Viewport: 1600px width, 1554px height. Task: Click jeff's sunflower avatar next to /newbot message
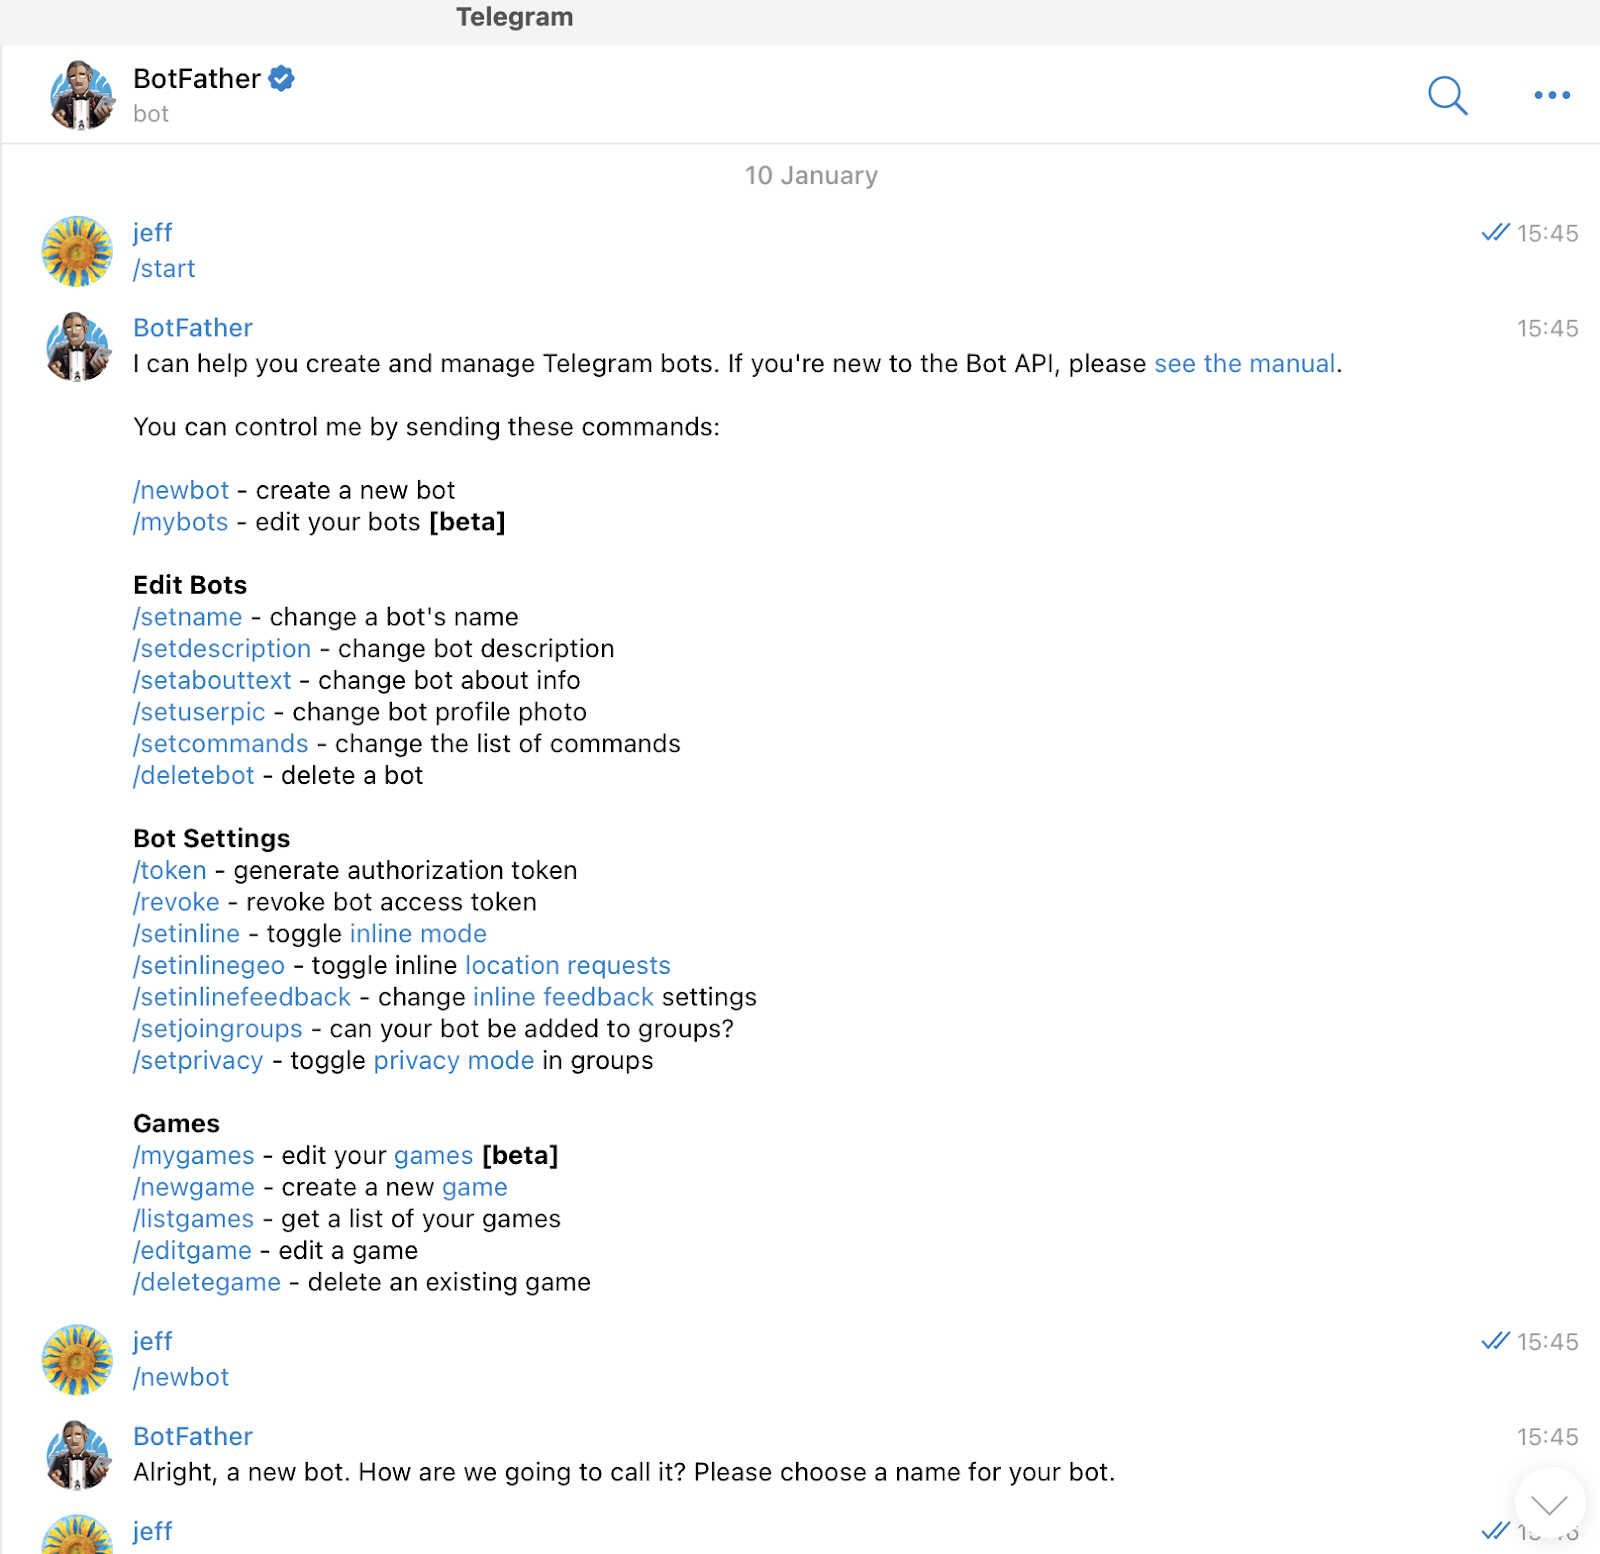pyautogui.click(x=77, y=1360)
